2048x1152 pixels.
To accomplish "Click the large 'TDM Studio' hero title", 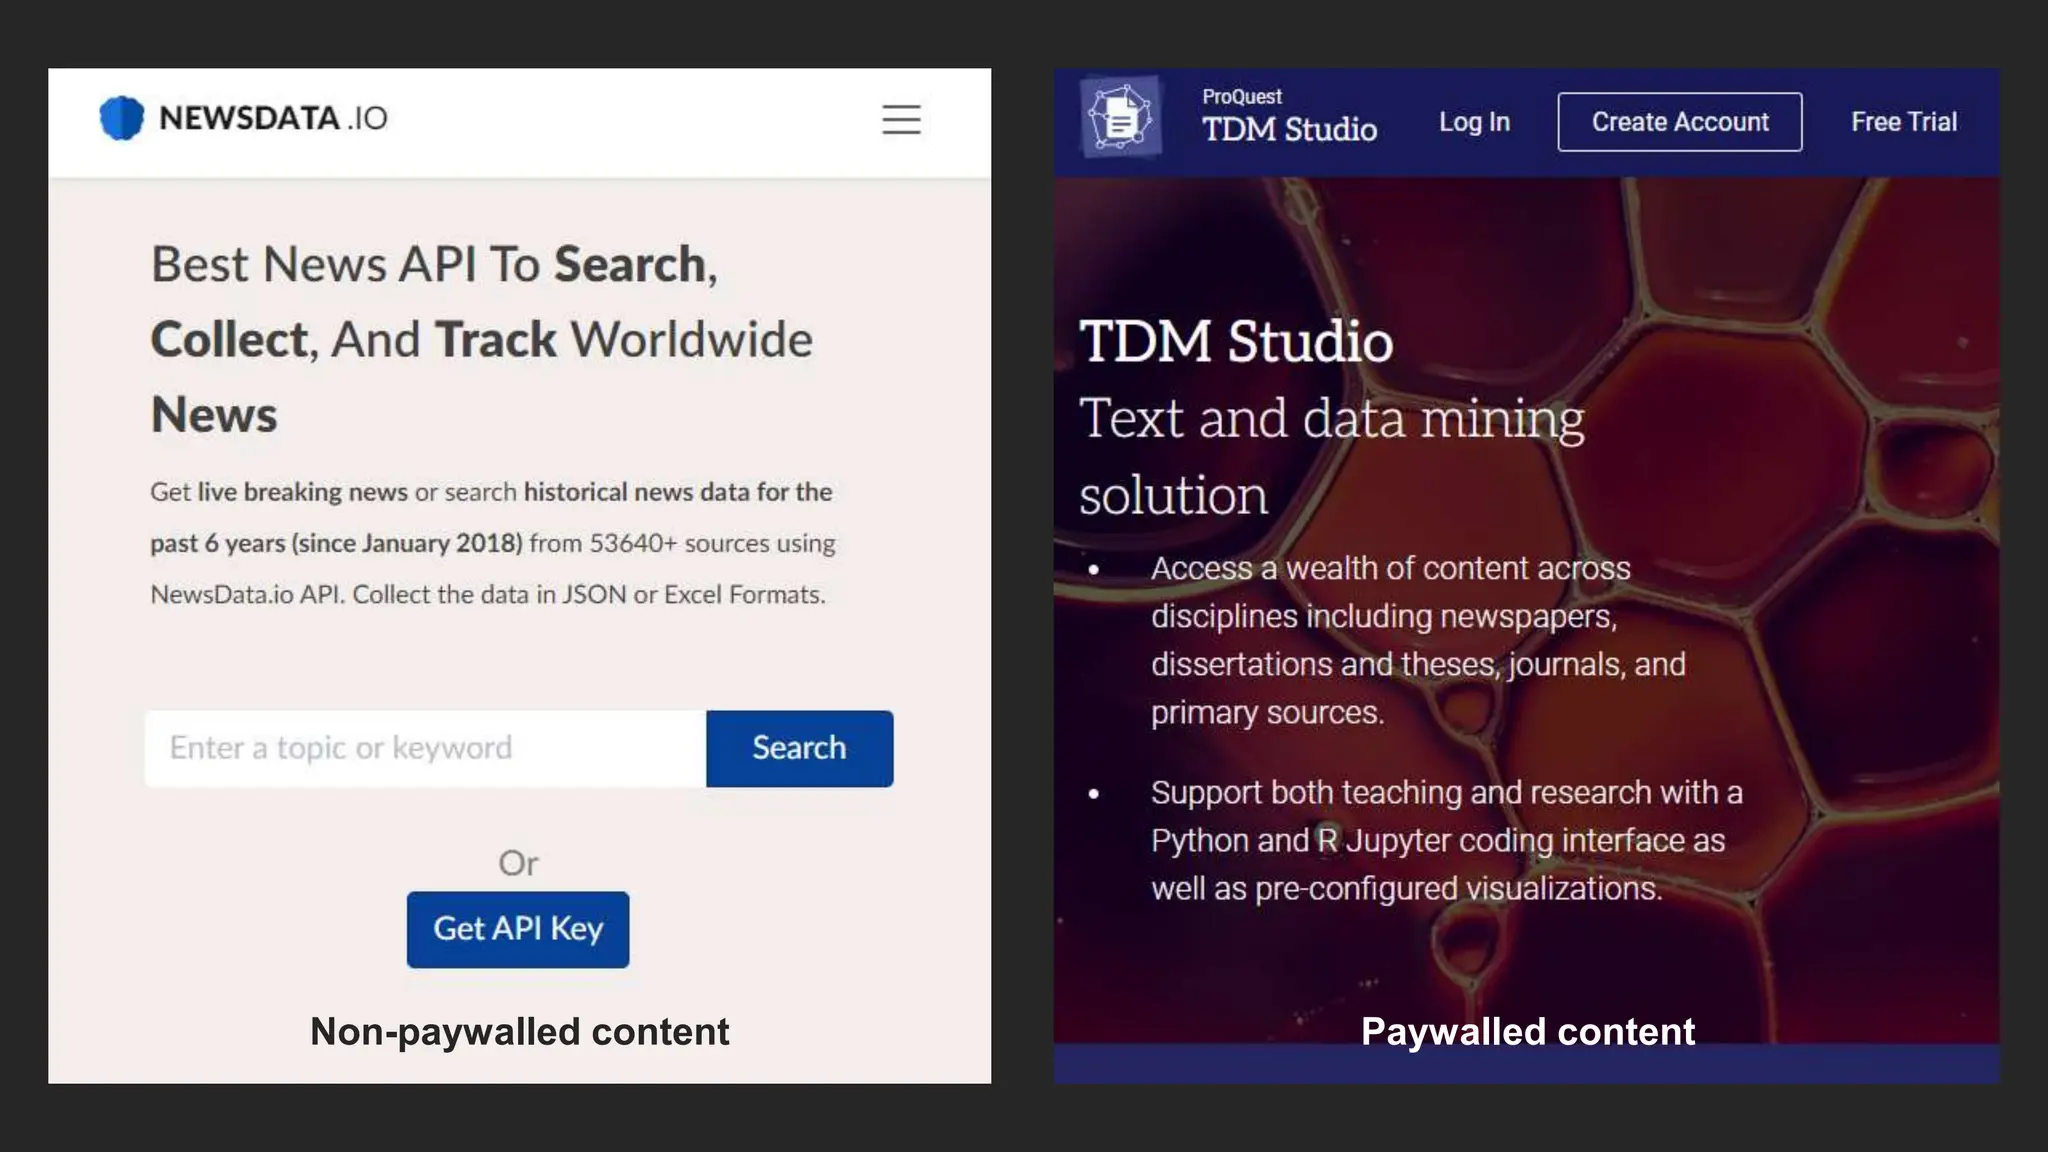I will pos(1236,341).
